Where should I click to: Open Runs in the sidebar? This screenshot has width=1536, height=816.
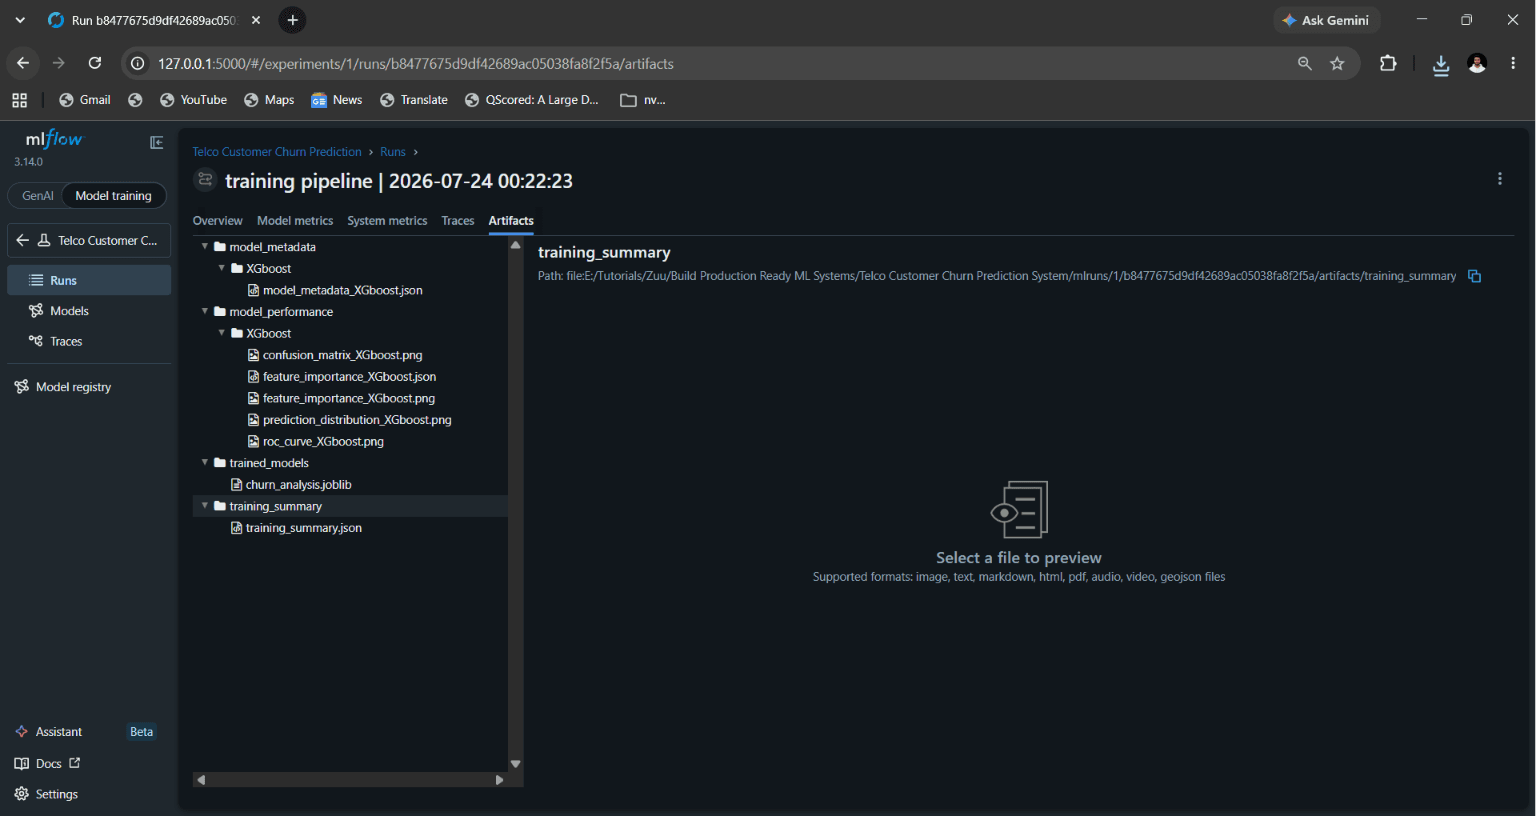pyautogui.click(x=89, y=280)
